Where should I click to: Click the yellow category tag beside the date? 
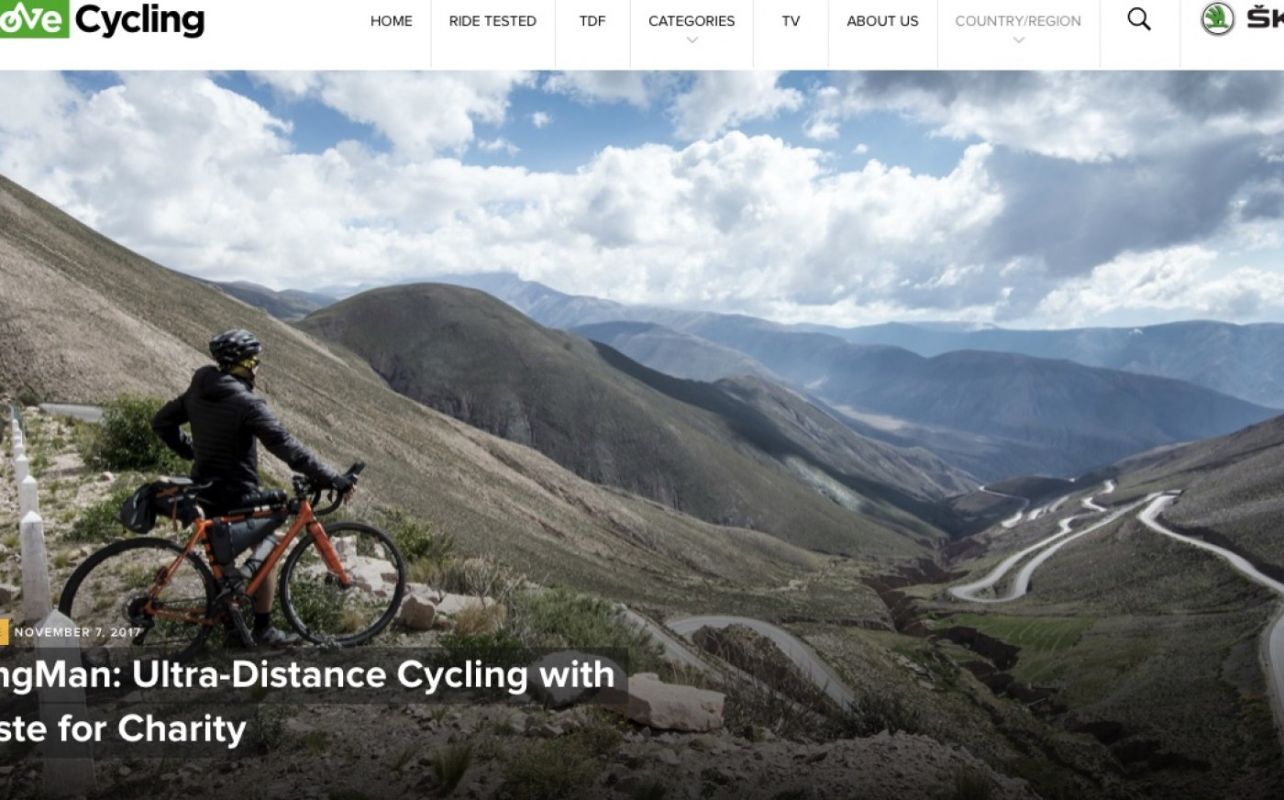pyautogui.click(x=4, y=632)
